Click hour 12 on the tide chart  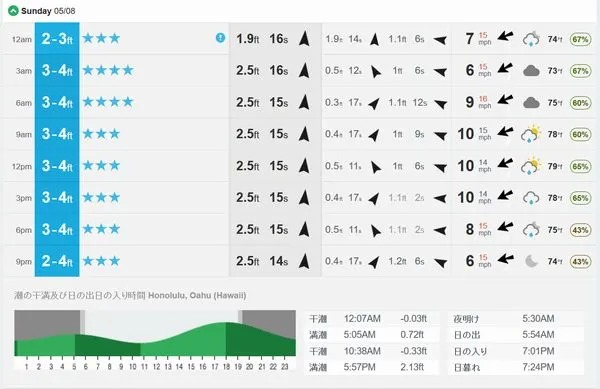point(156,367)
